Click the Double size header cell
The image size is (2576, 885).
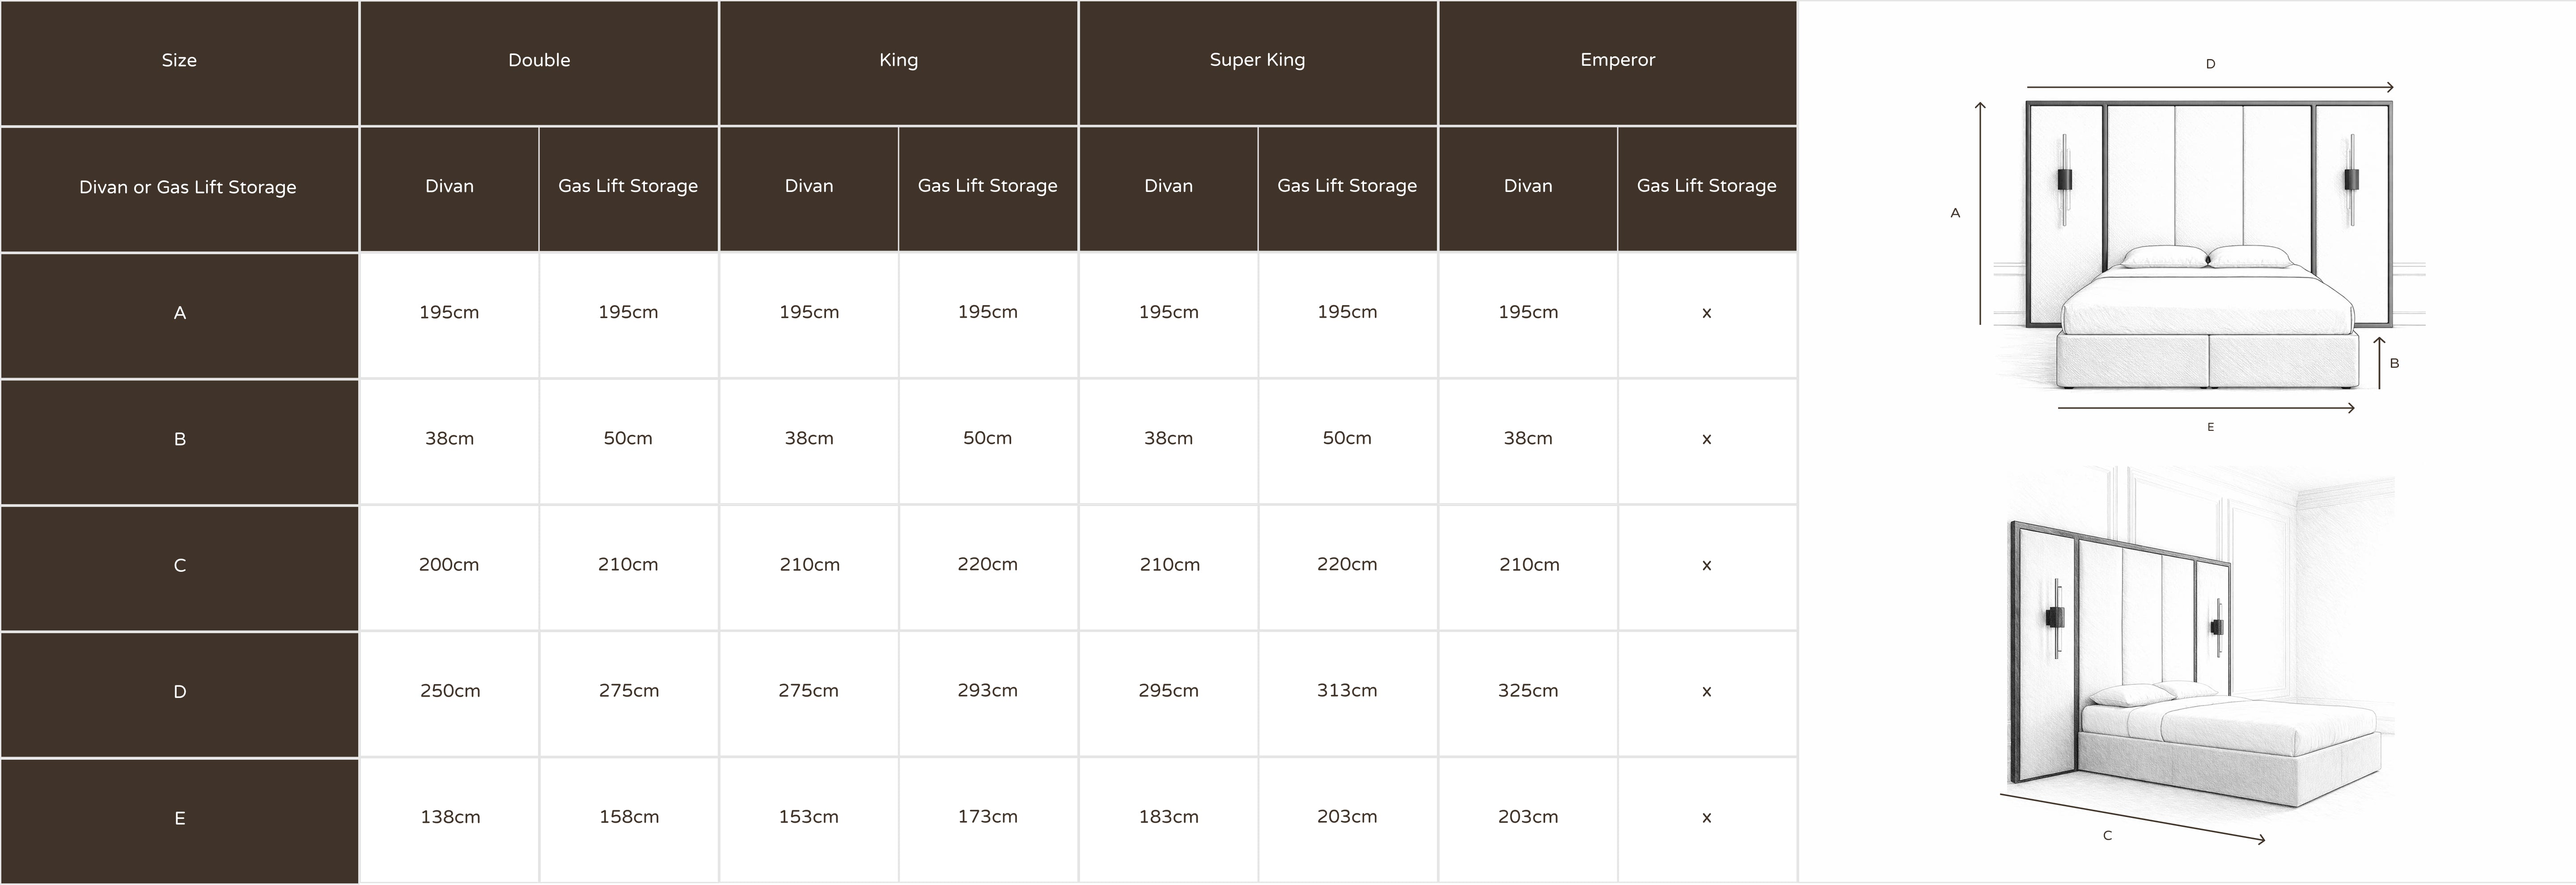click(539, 62)
